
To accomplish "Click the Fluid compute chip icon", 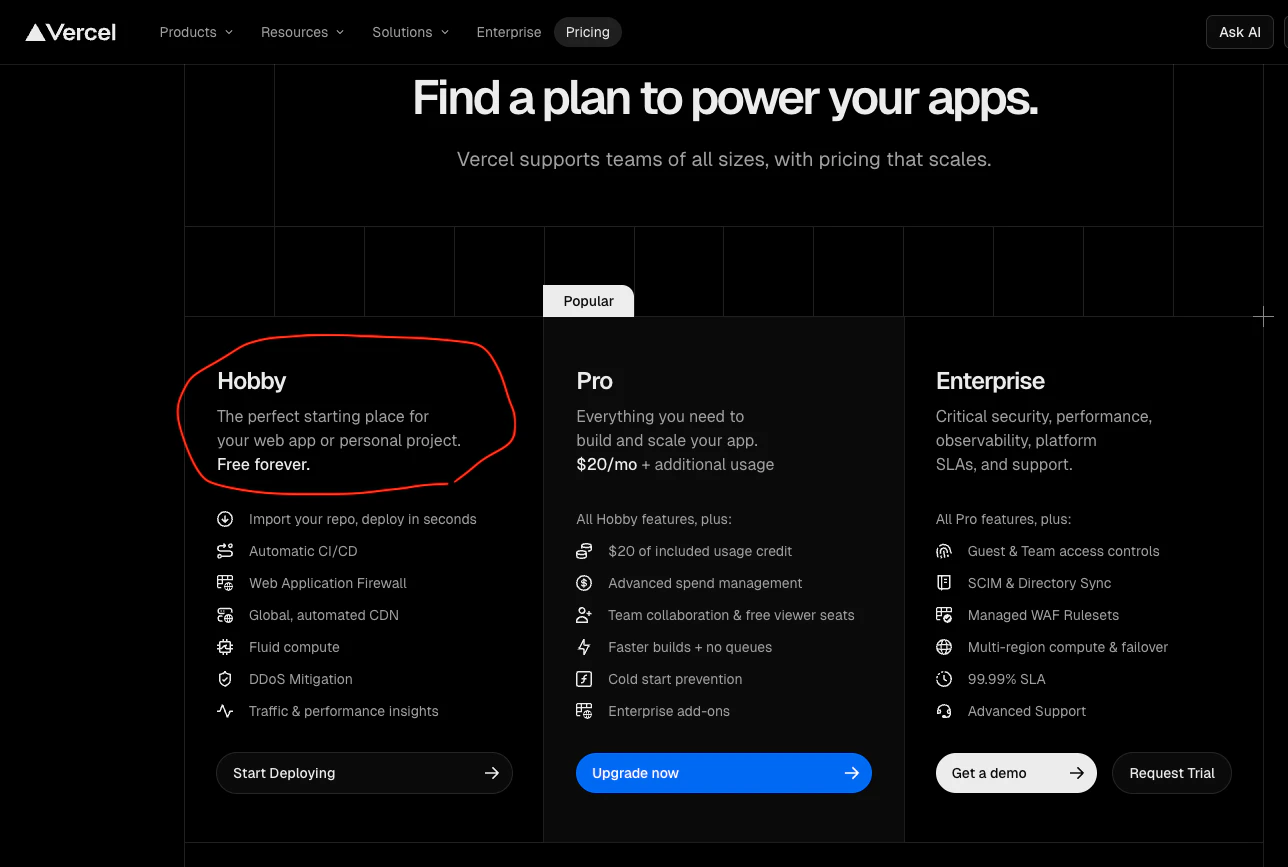I will tap(225, 647).
